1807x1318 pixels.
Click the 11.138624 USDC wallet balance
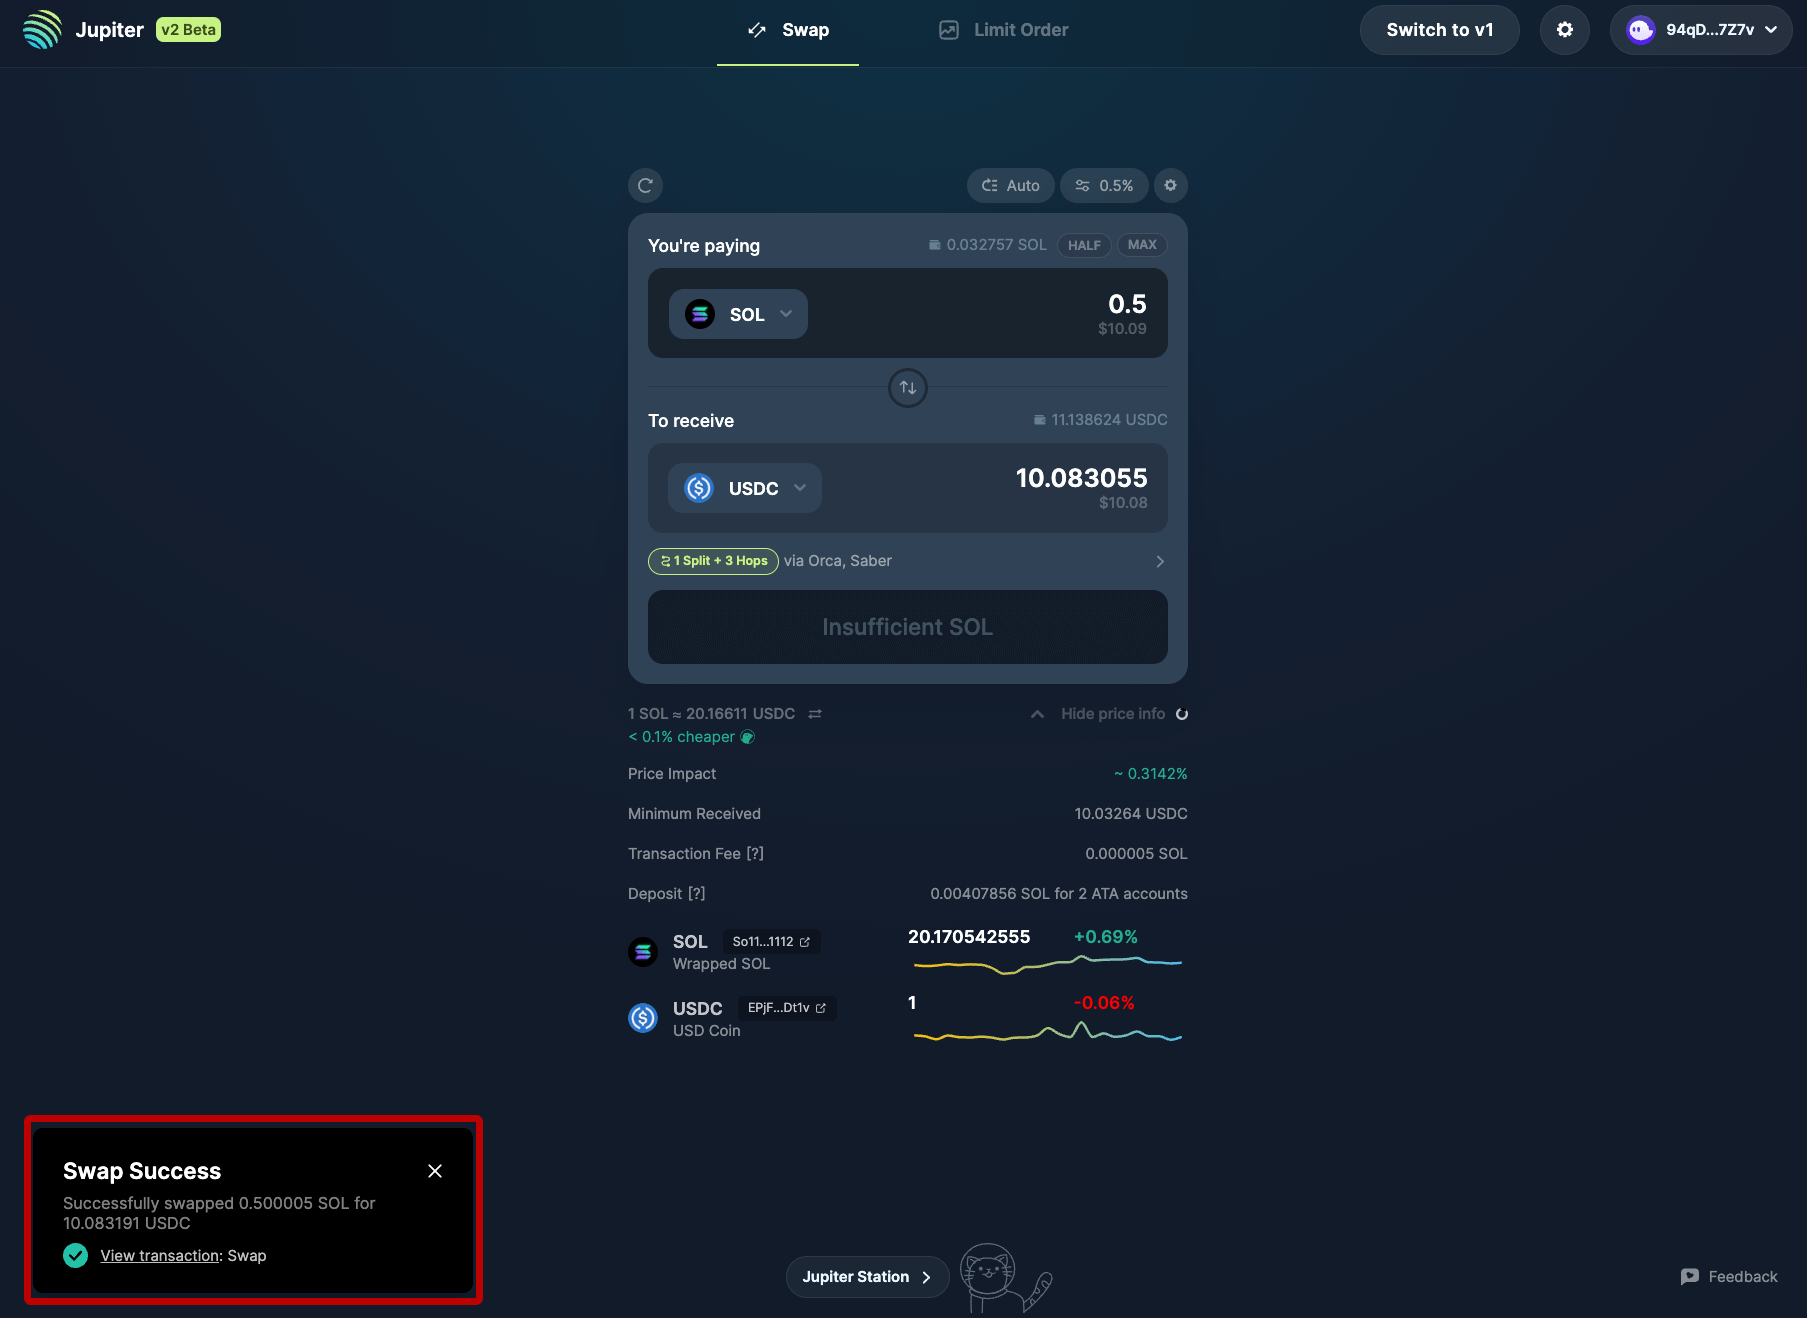[x=1100, y=420]
